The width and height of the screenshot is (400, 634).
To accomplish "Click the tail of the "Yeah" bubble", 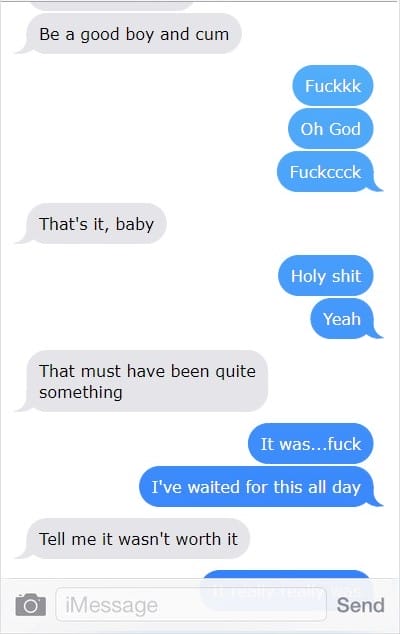I will click(376, 332).
